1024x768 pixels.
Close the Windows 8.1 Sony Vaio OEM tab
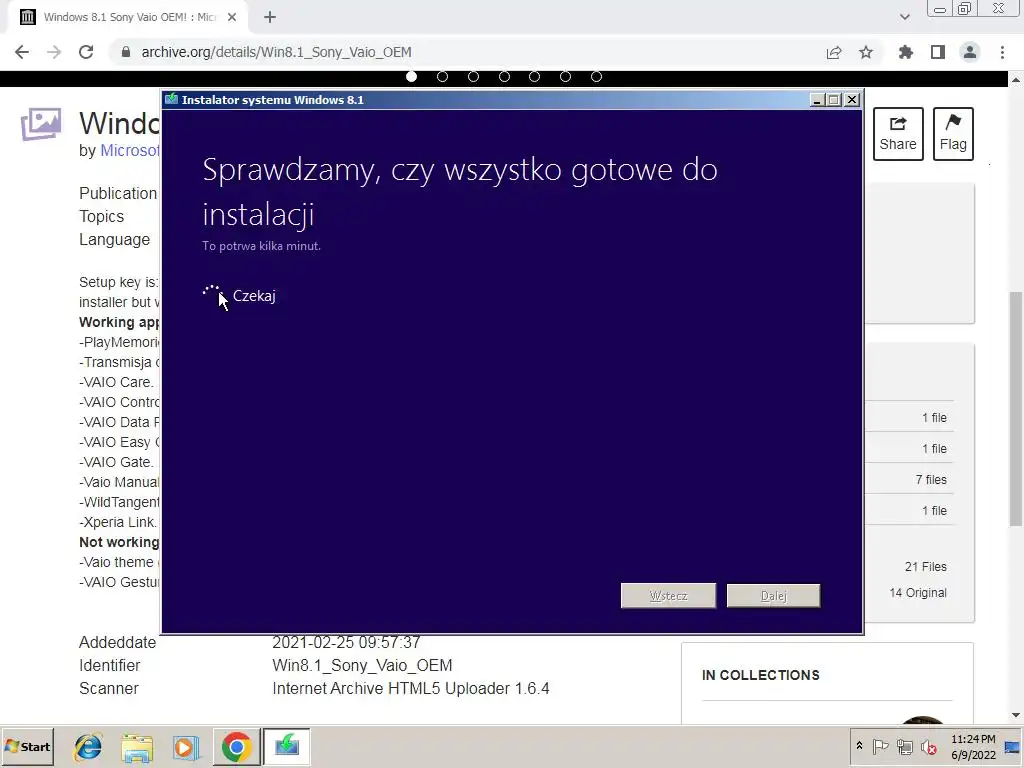(232, 17)
